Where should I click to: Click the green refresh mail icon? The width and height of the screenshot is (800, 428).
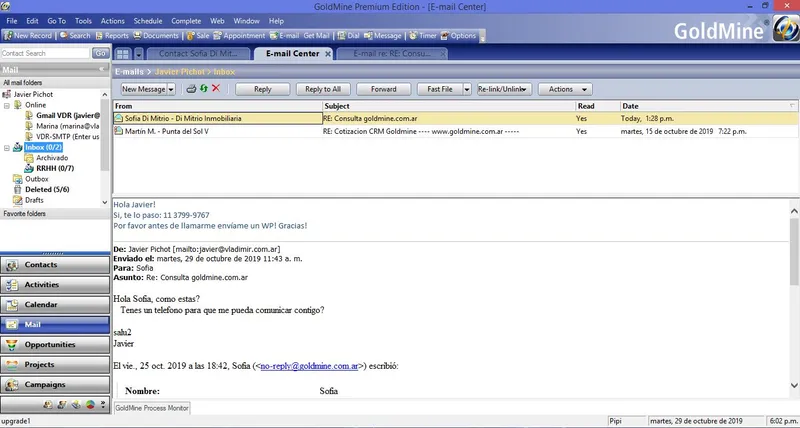[x=204, y=89]
